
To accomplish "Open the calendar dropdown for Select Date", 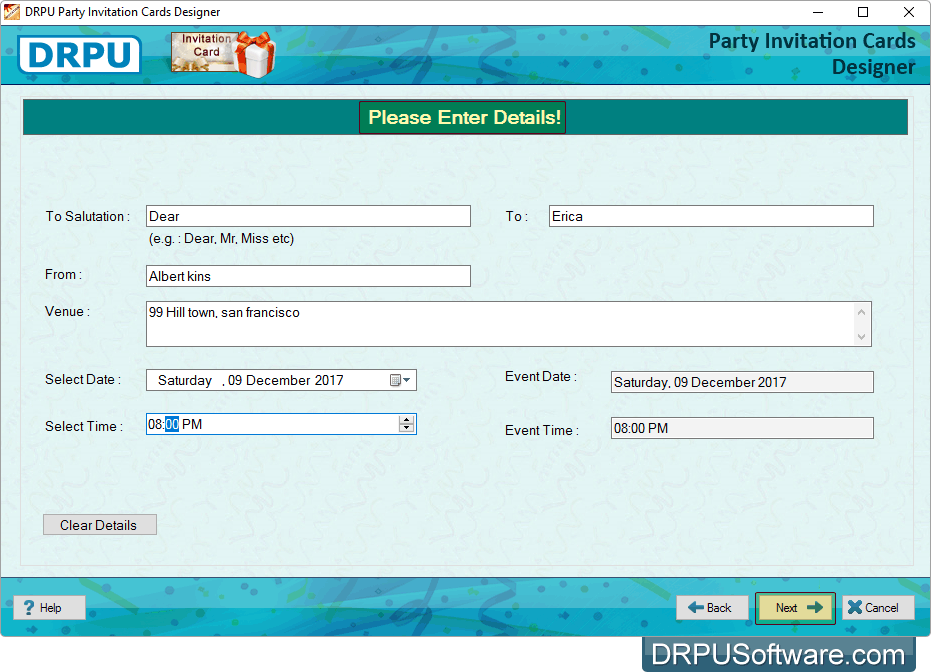I will pyautogui.click(x=400, y=380).
